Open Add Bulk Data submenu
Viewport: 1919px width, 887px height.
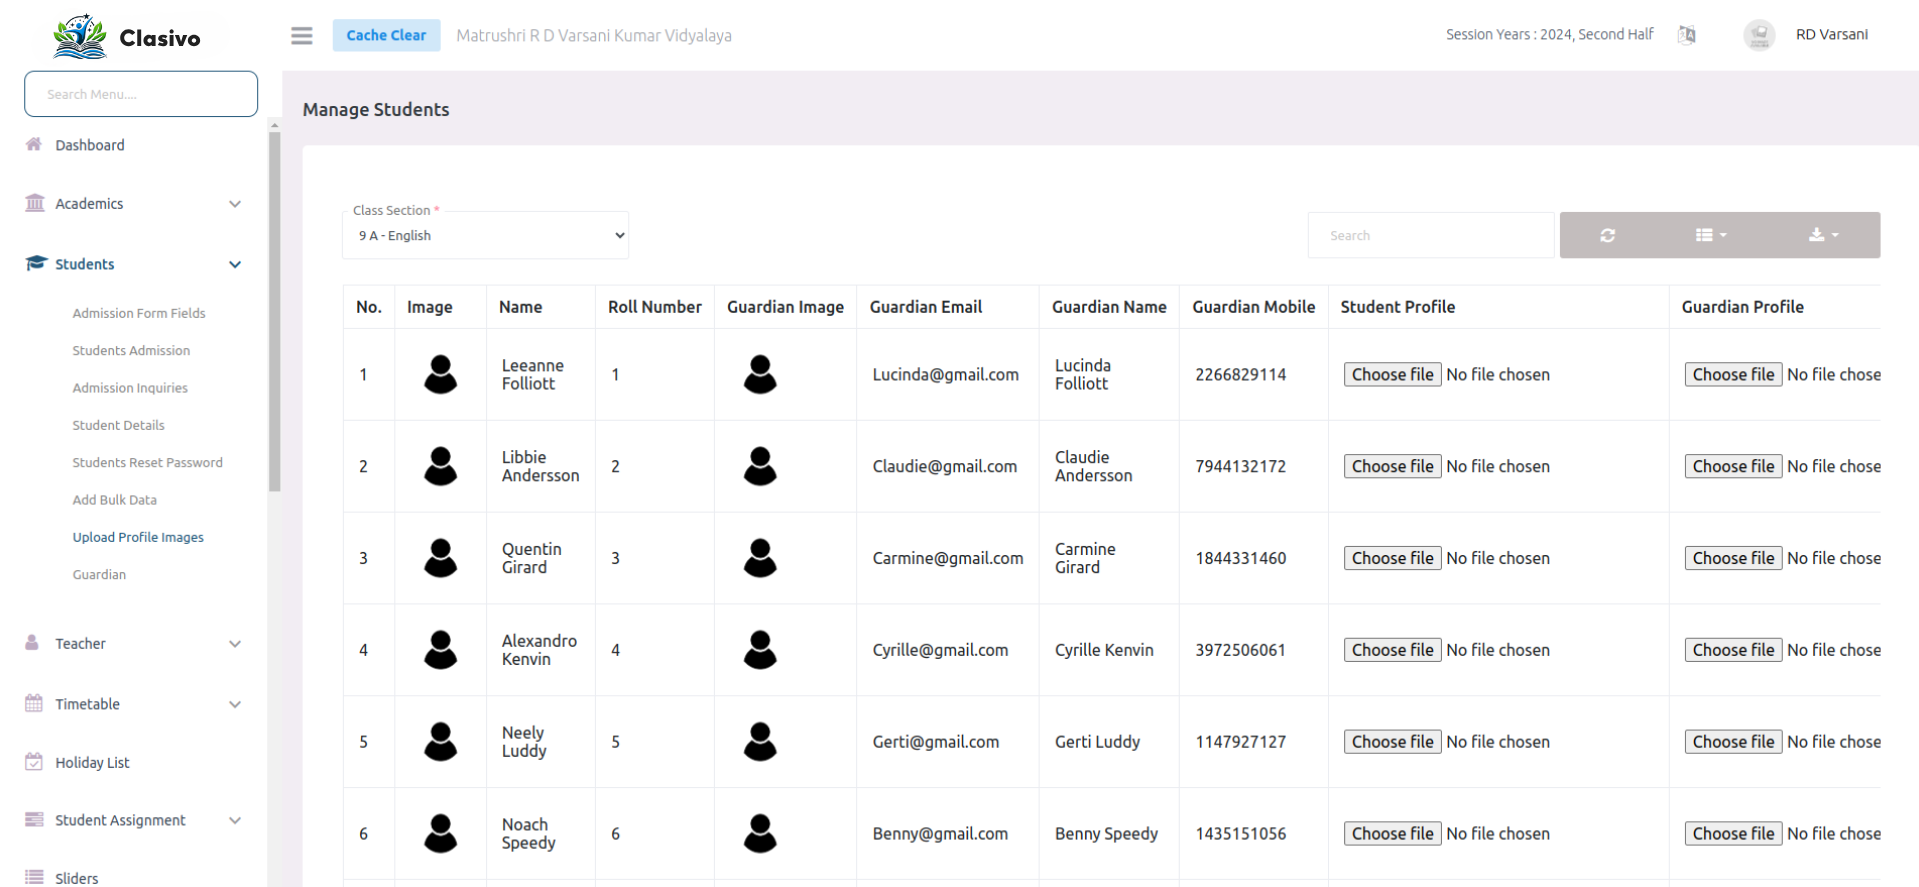[x=114, y=500]
